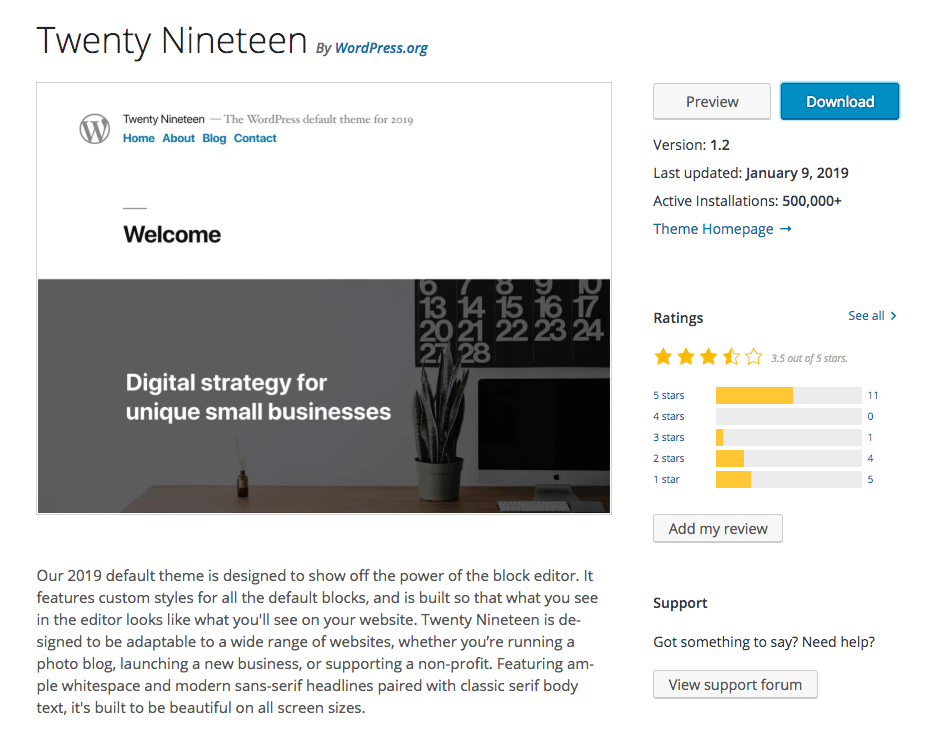Viewport: 936px width, 743px height.
Task: Click the arrow icon beside Theme Homepage
Action: 786,229
